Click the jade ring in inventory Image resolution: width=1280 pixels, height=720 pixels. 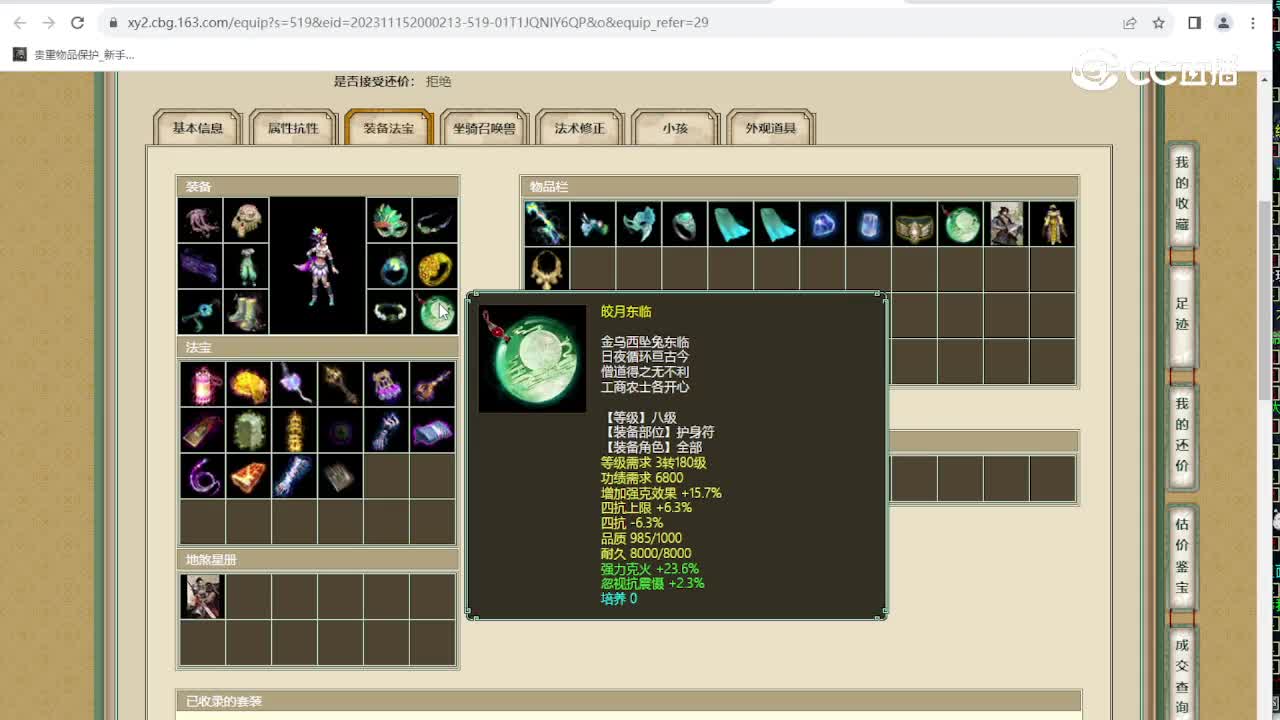[684, 223]
